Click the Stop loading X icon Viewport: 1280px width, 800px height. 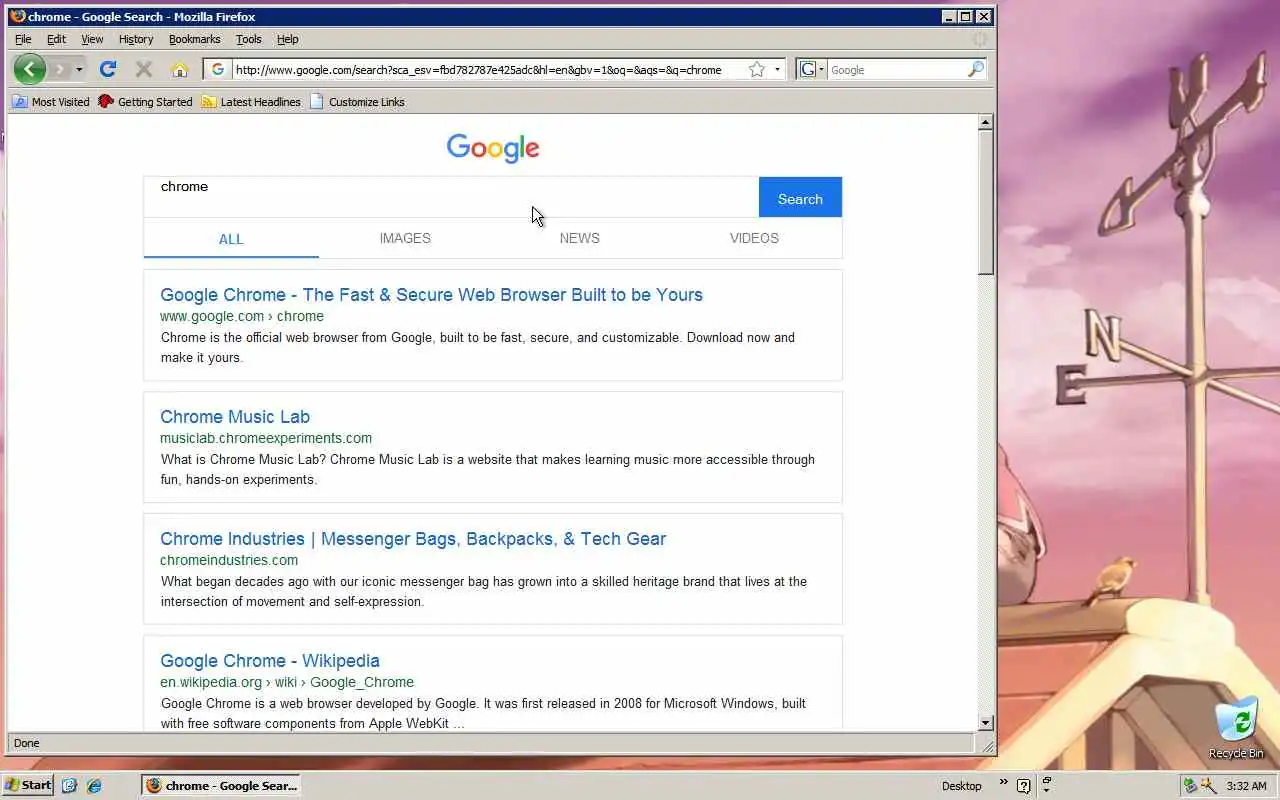pyautogui.click(x=144, y=69)
